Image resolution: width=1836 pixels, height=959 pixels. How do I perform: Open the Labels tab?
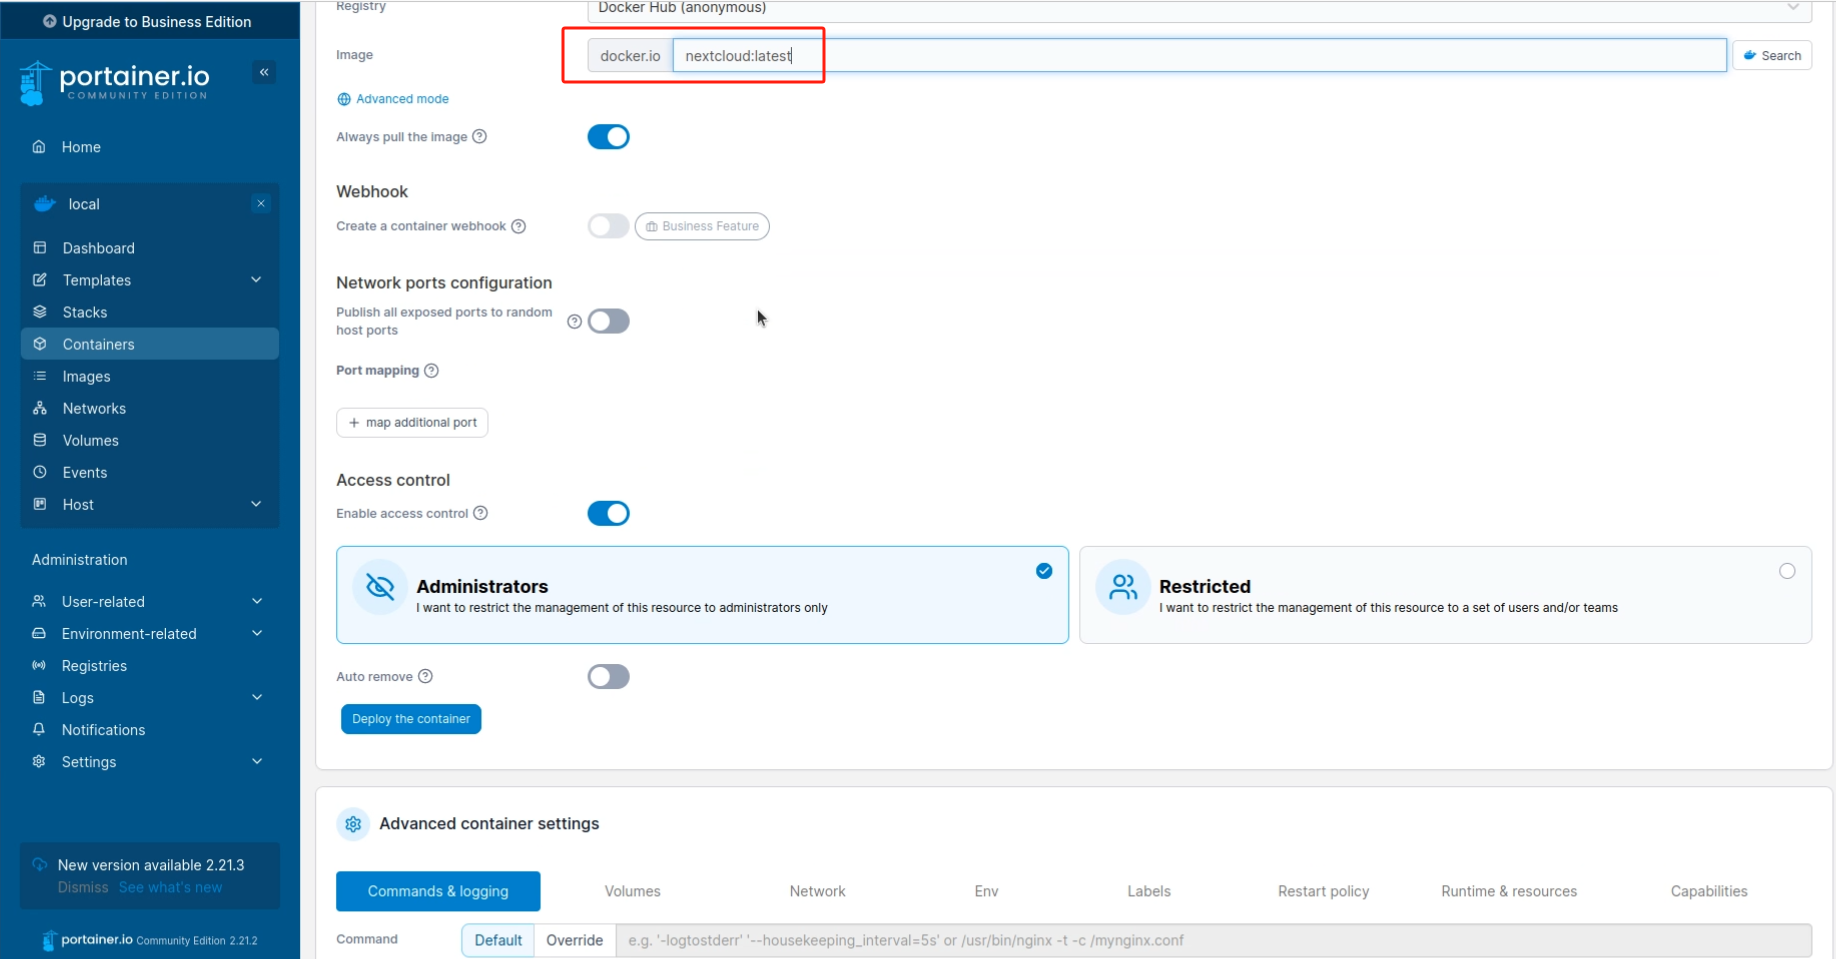click(1149, 891)
